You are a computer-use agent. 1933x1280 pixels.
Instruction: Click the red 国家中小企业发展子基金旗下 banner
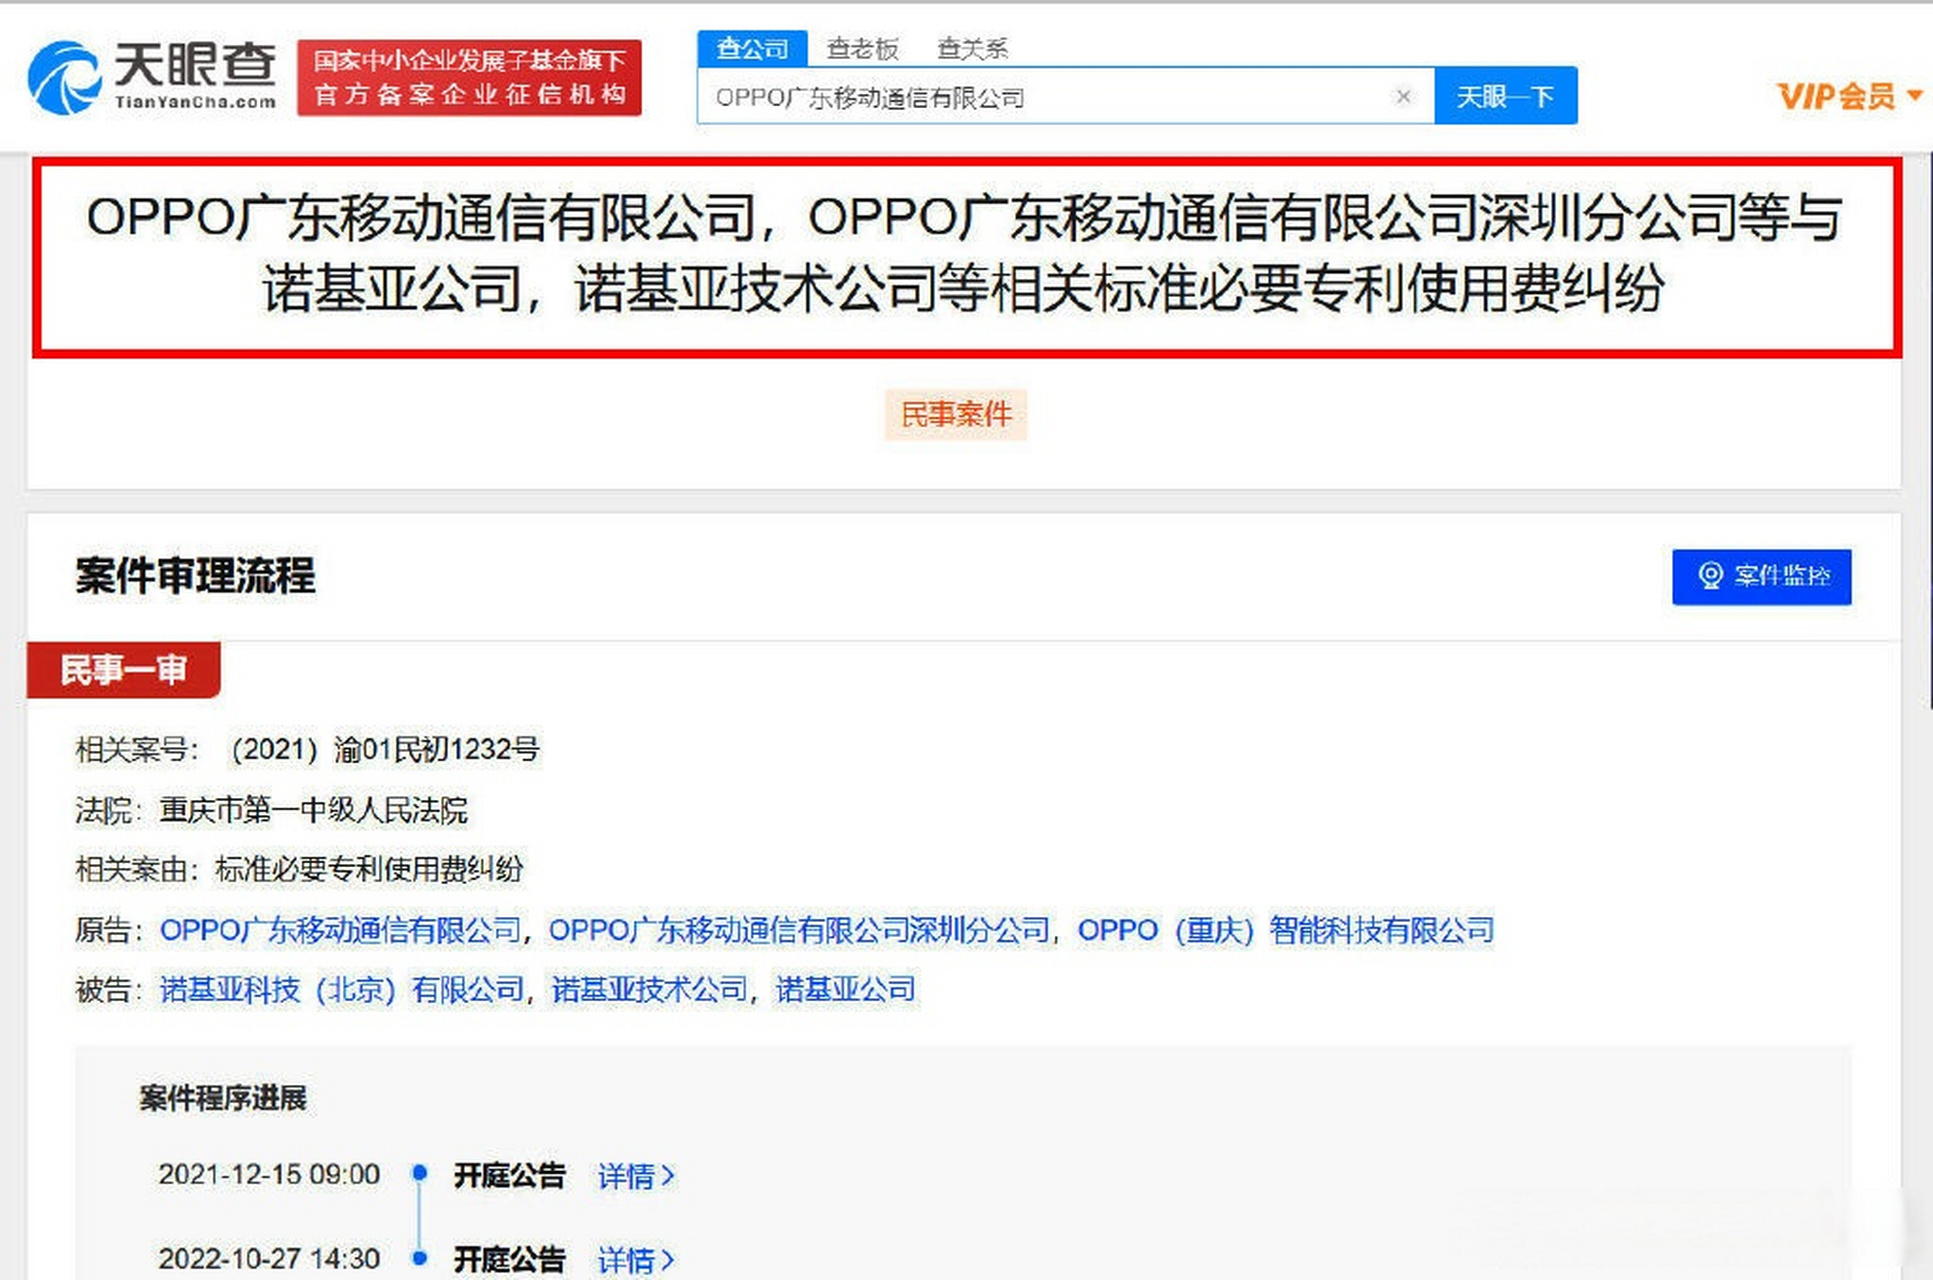coord(469,78)
